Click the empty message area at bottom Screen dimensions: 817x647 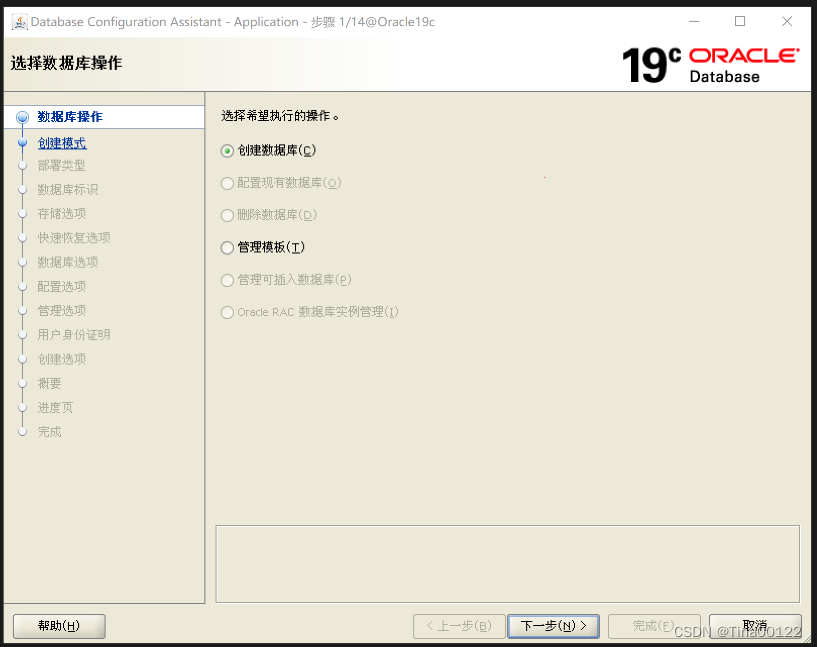507,564
